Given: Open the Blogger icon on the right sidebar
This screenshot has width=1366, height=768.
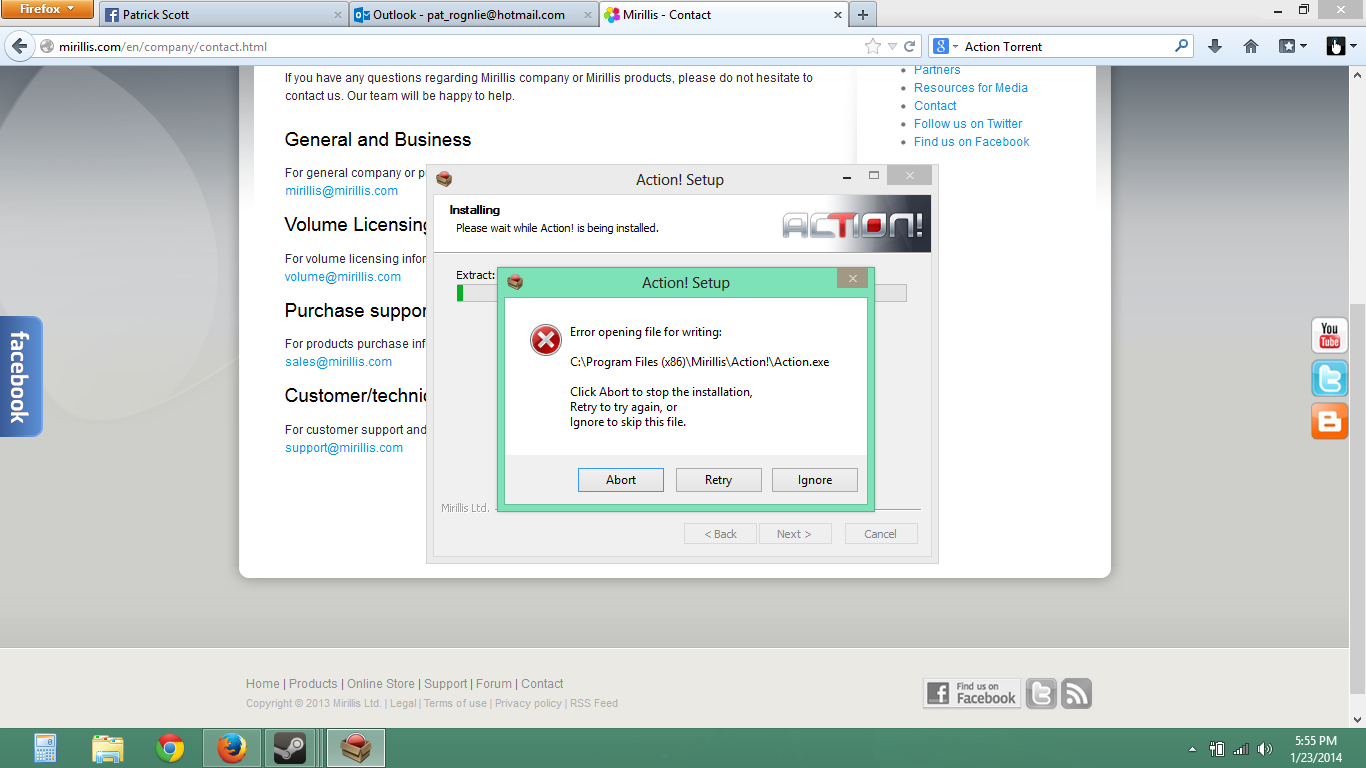Looking at the screenshot, I should coord(1329,422).
